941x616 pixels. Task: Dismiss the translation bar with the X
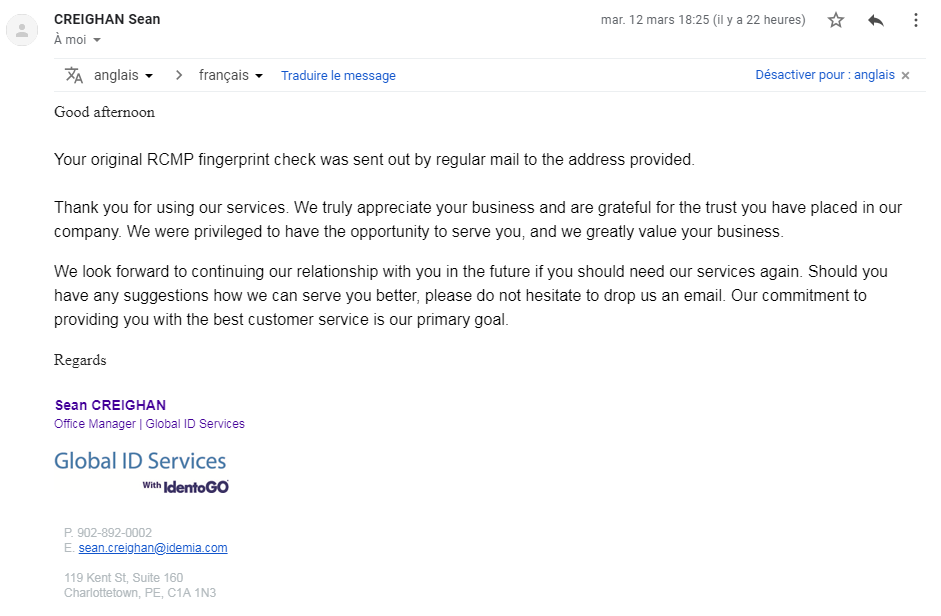pos(906,75)
